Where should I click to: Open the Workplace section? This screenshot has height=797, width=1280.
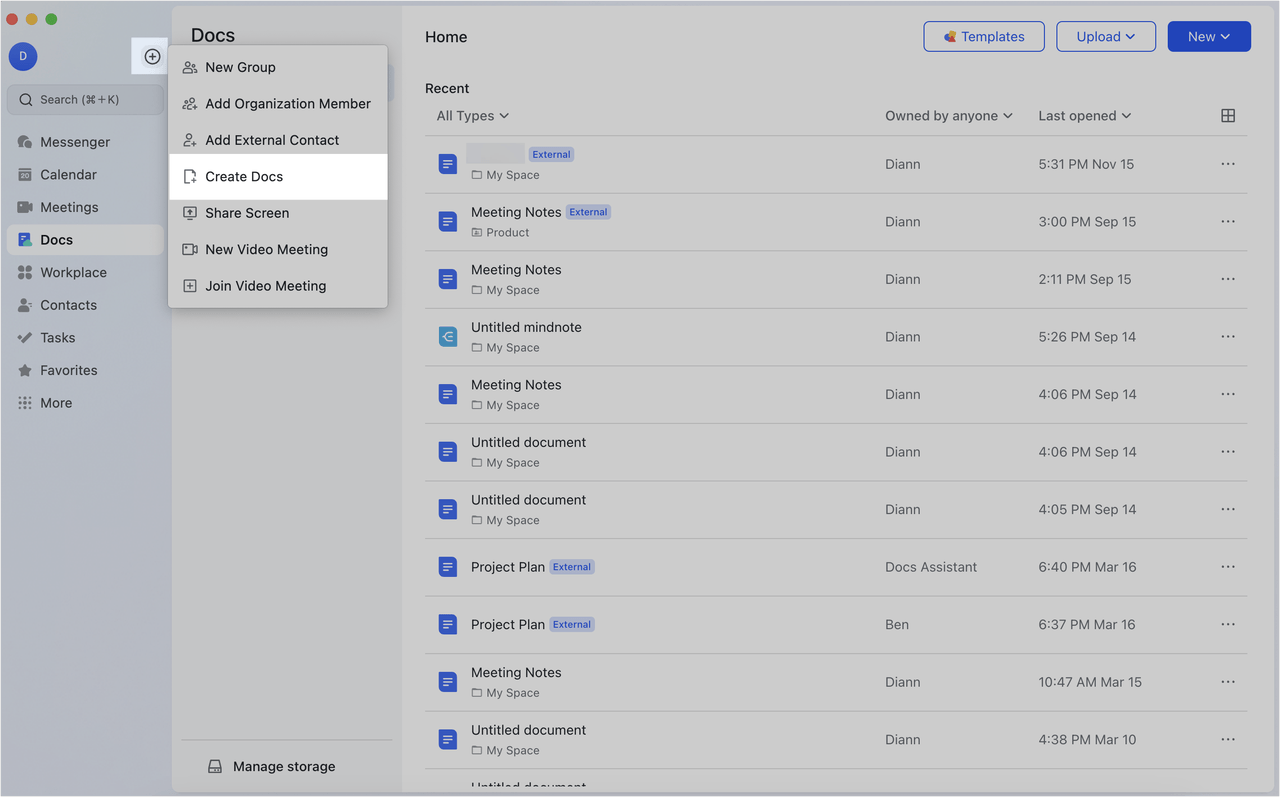tap(75, 271)
